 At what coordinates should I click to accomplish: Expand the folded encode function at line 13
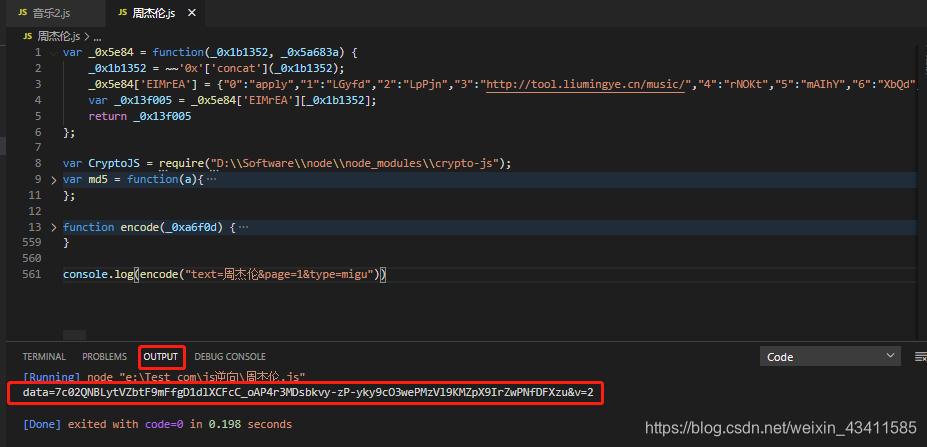(54, 227)
